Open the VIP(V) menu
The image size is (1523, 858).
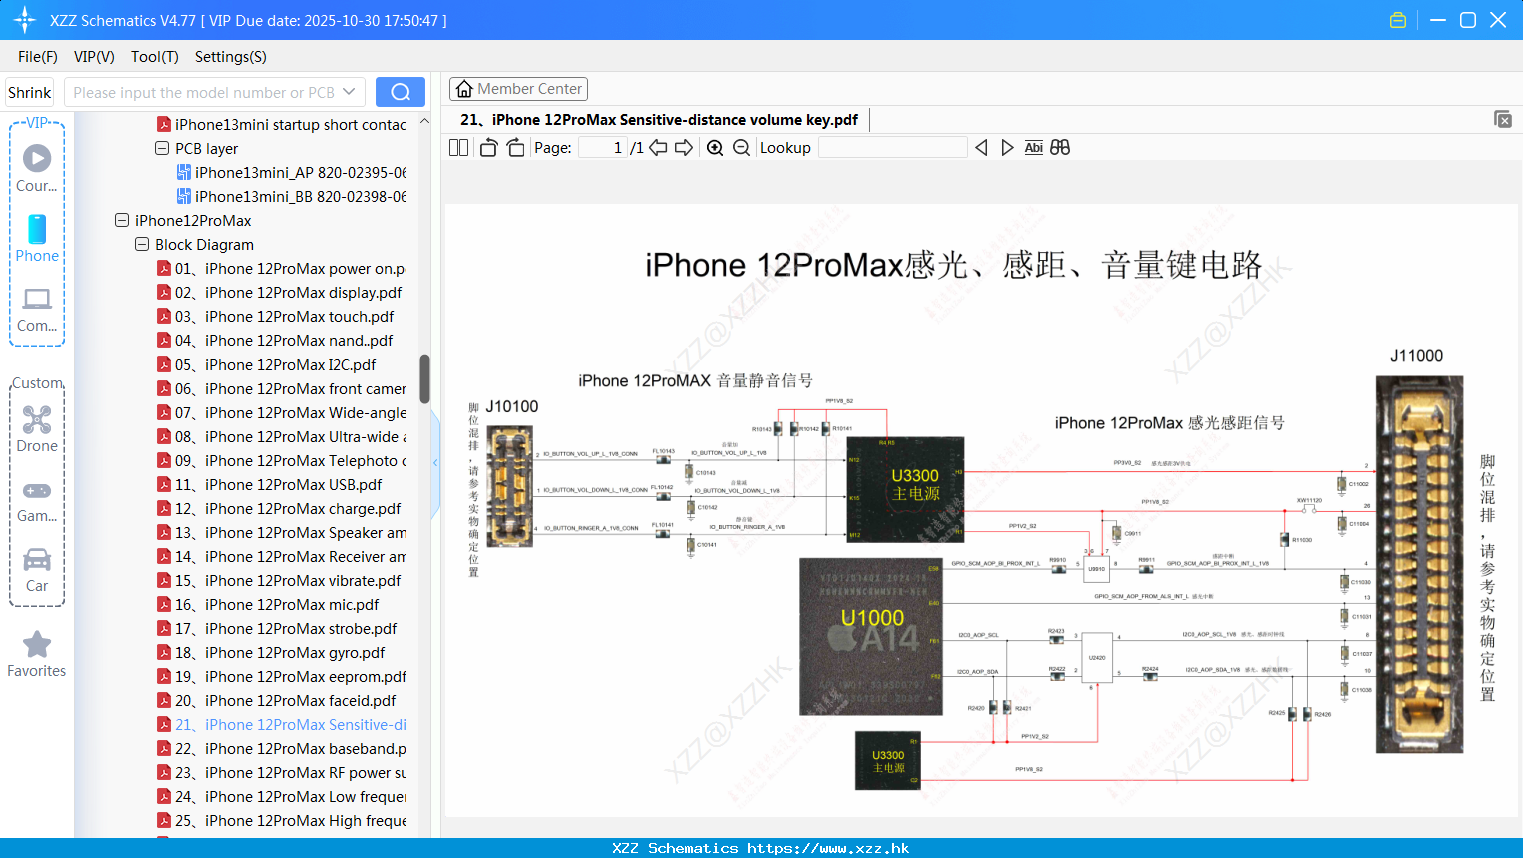coord(94,57)
